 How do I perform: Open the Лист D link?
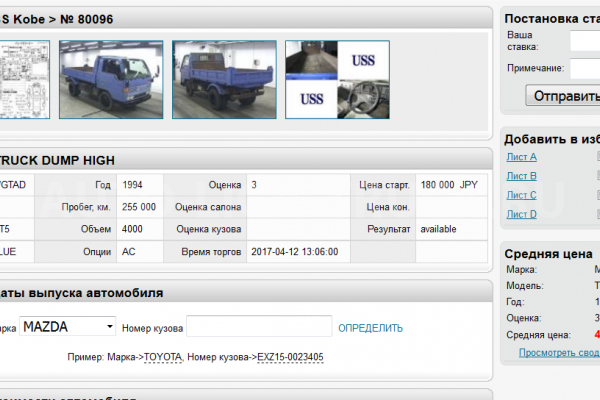point(522,214)
